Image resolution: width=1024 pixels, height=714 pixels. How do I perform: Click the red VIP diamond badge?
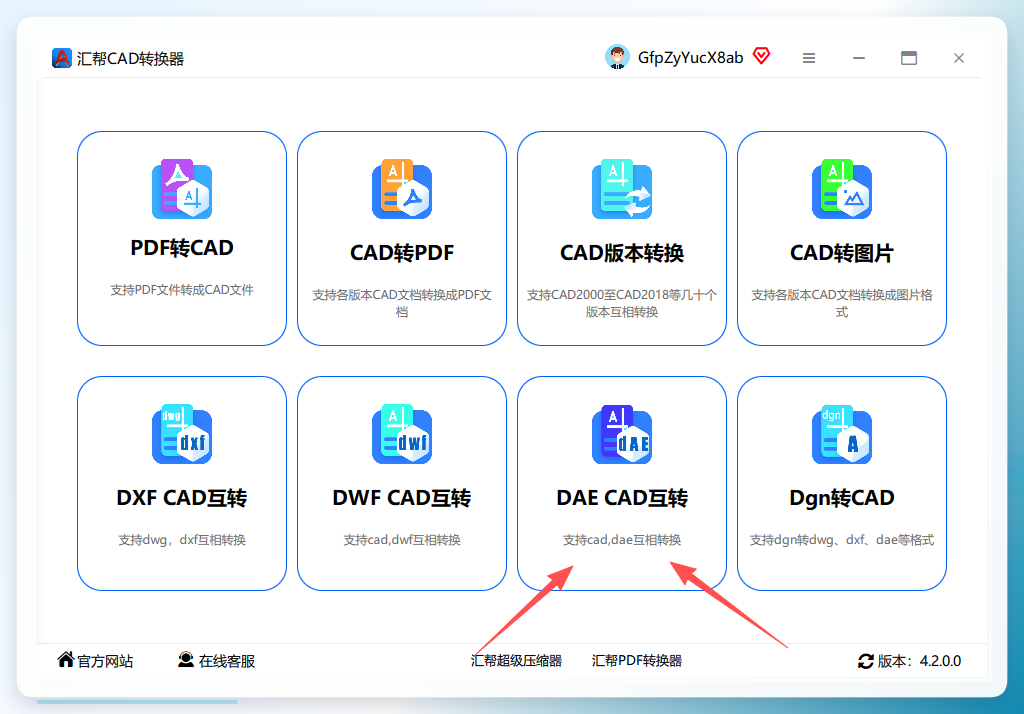761,56
